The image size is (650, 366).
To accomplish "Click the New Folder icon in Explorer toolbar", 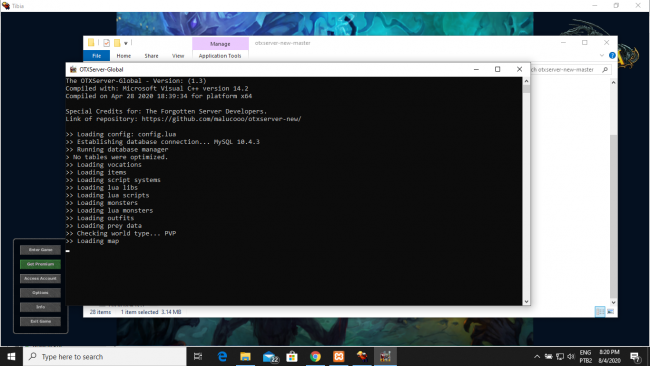I will 117,43.
